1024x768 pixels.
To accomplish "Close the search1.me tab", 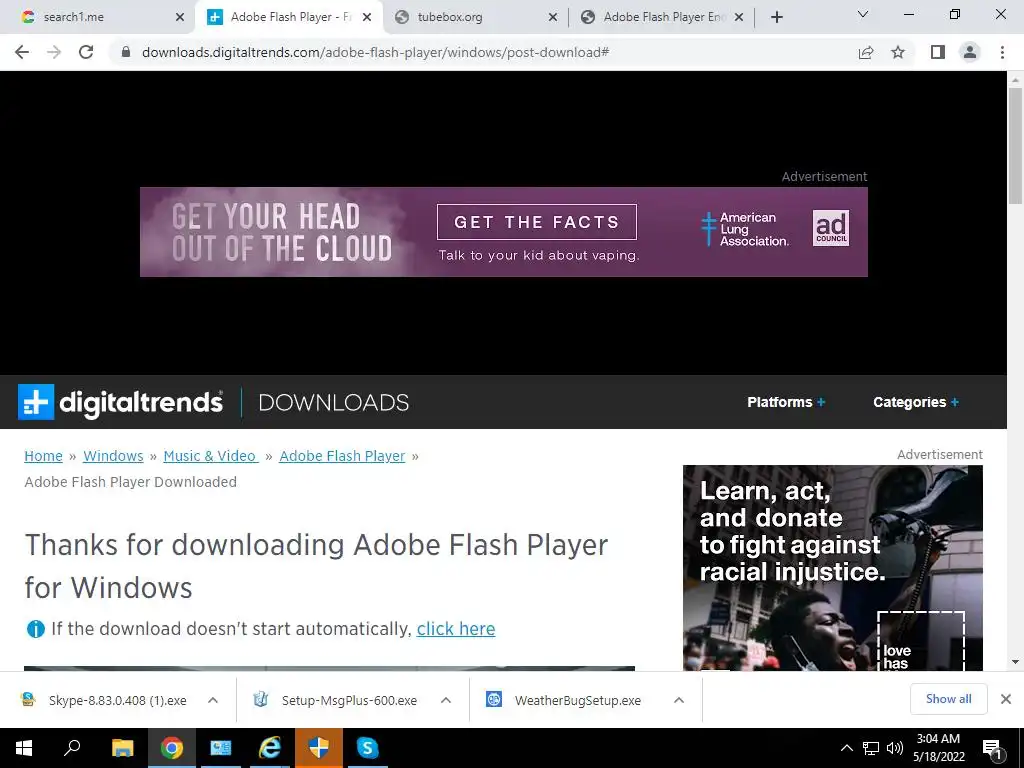I will [x=180, y=17].
